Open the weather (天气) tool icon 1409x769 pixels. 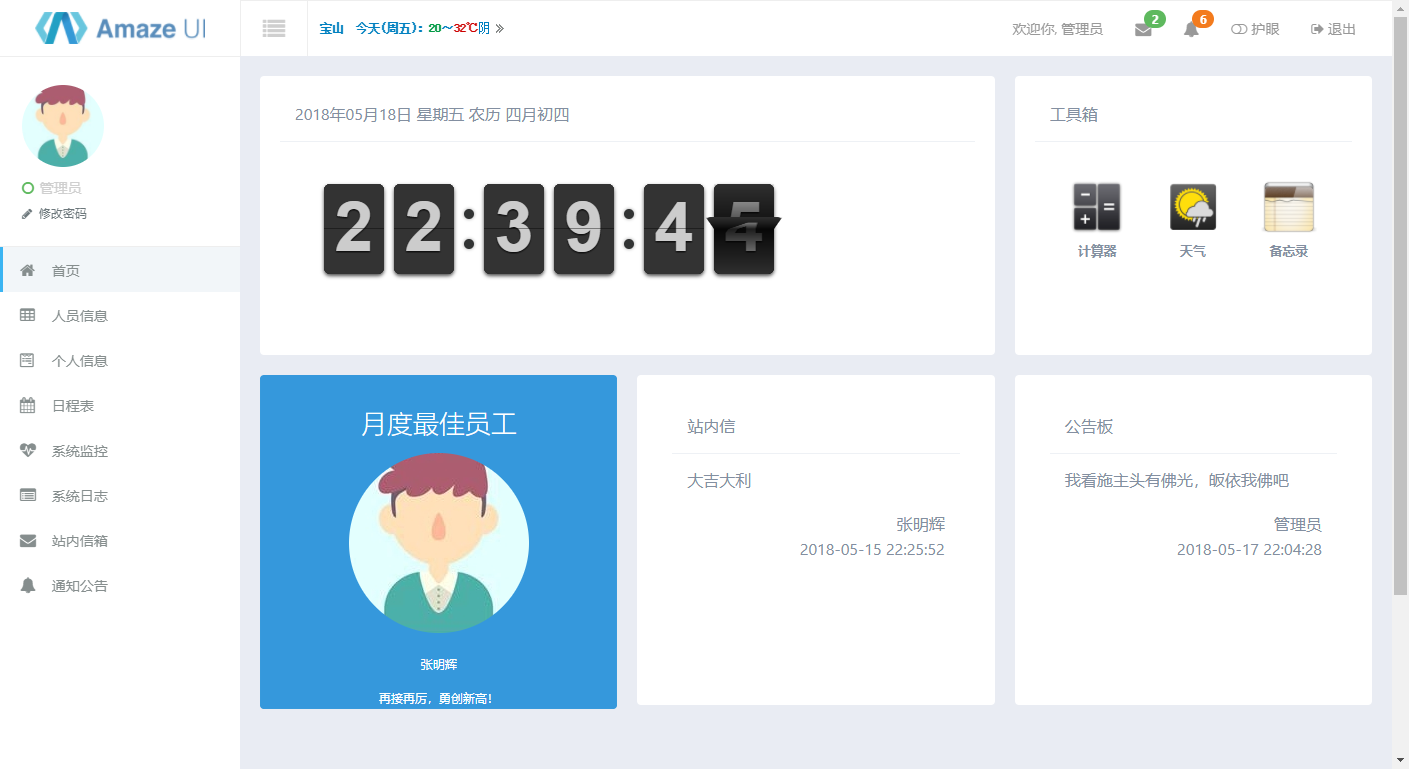point(1192,208)
